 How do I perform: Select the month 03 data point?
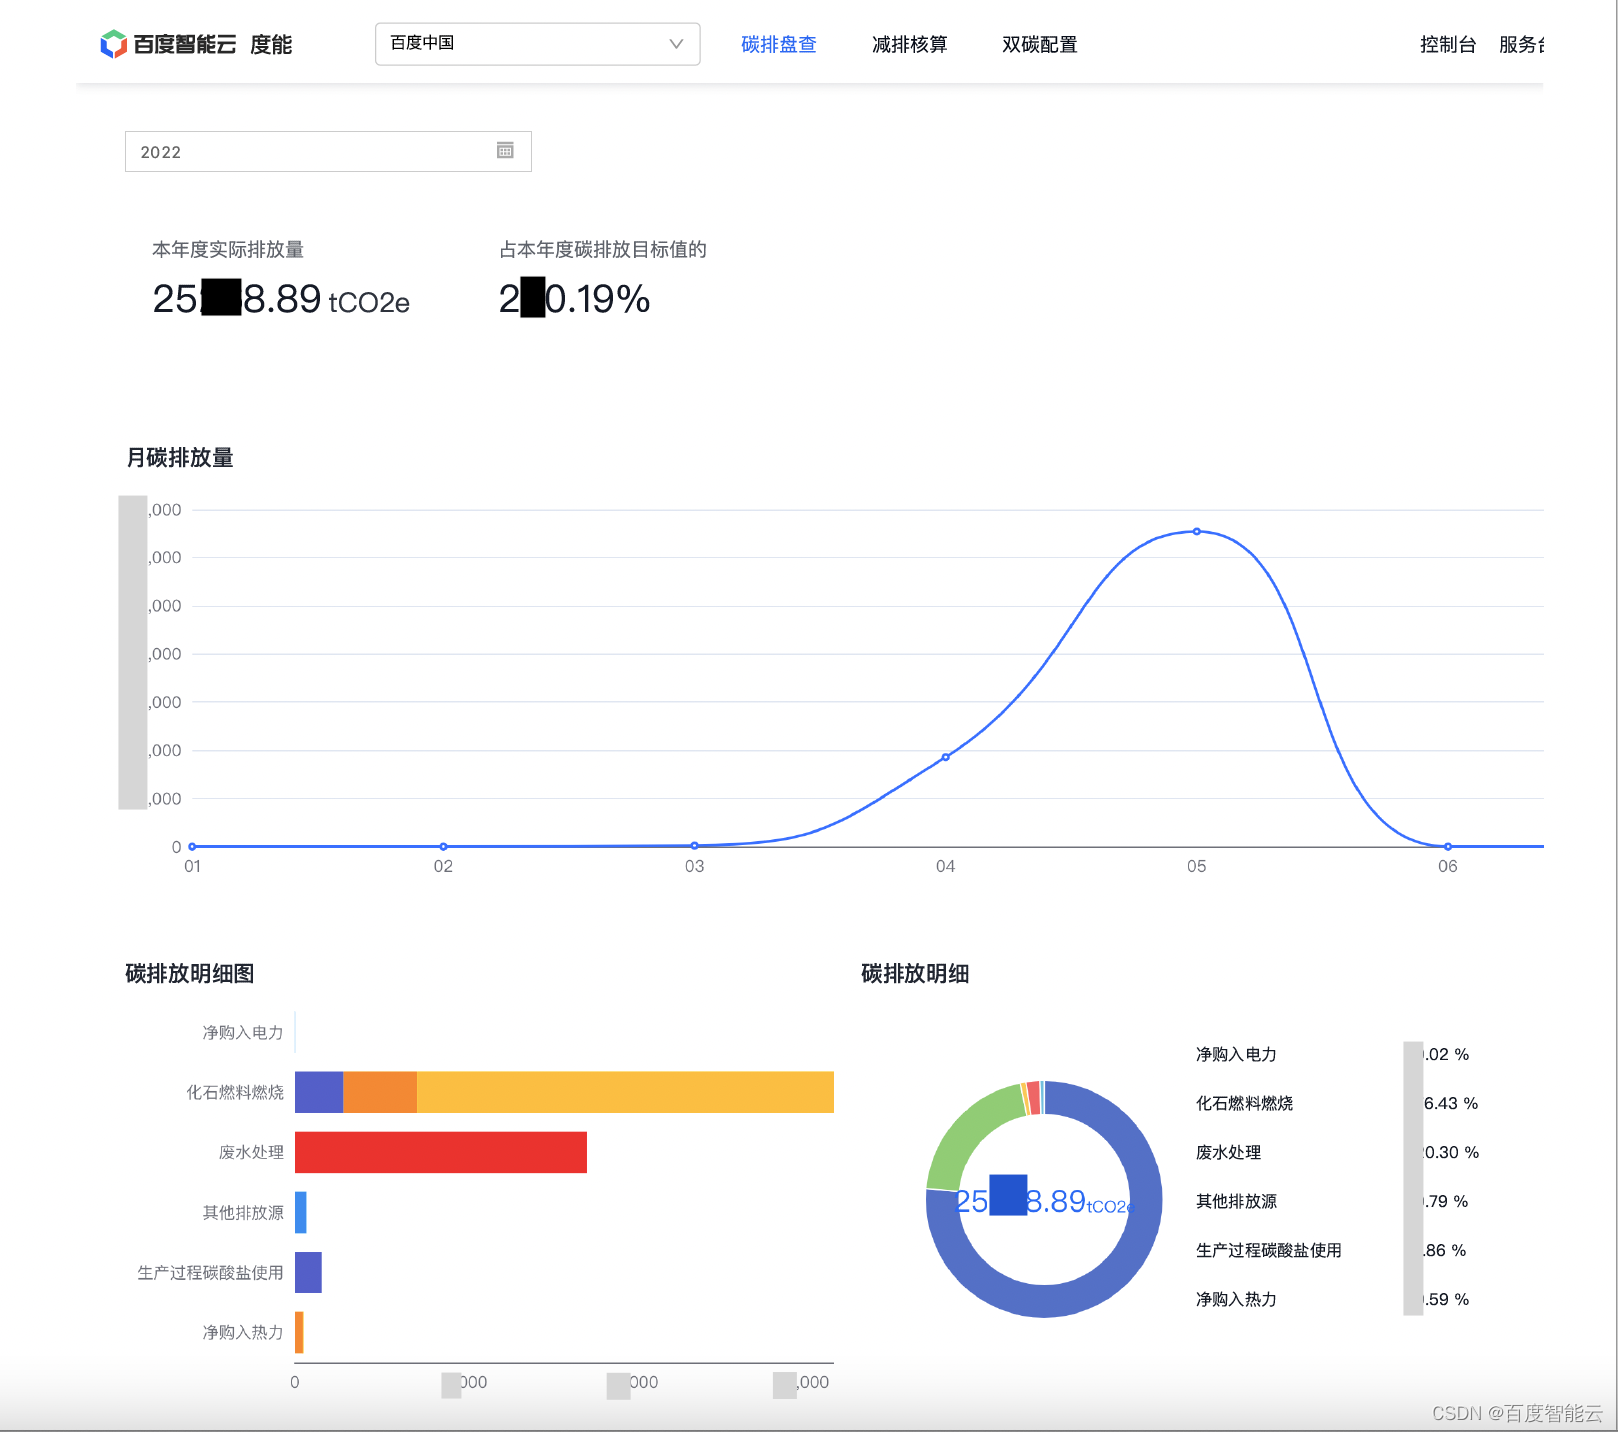pyautogui.click(x=694, y=845)
